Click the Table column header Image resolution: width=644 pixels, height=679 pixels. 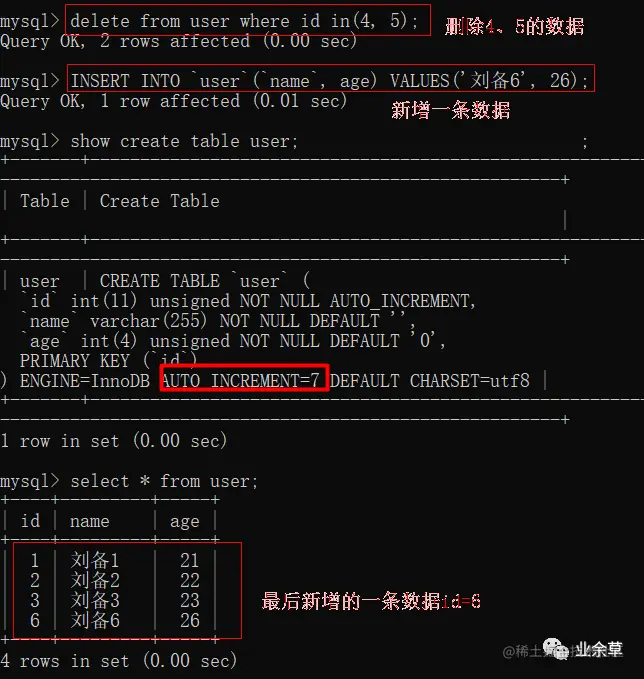coord(45,201)
